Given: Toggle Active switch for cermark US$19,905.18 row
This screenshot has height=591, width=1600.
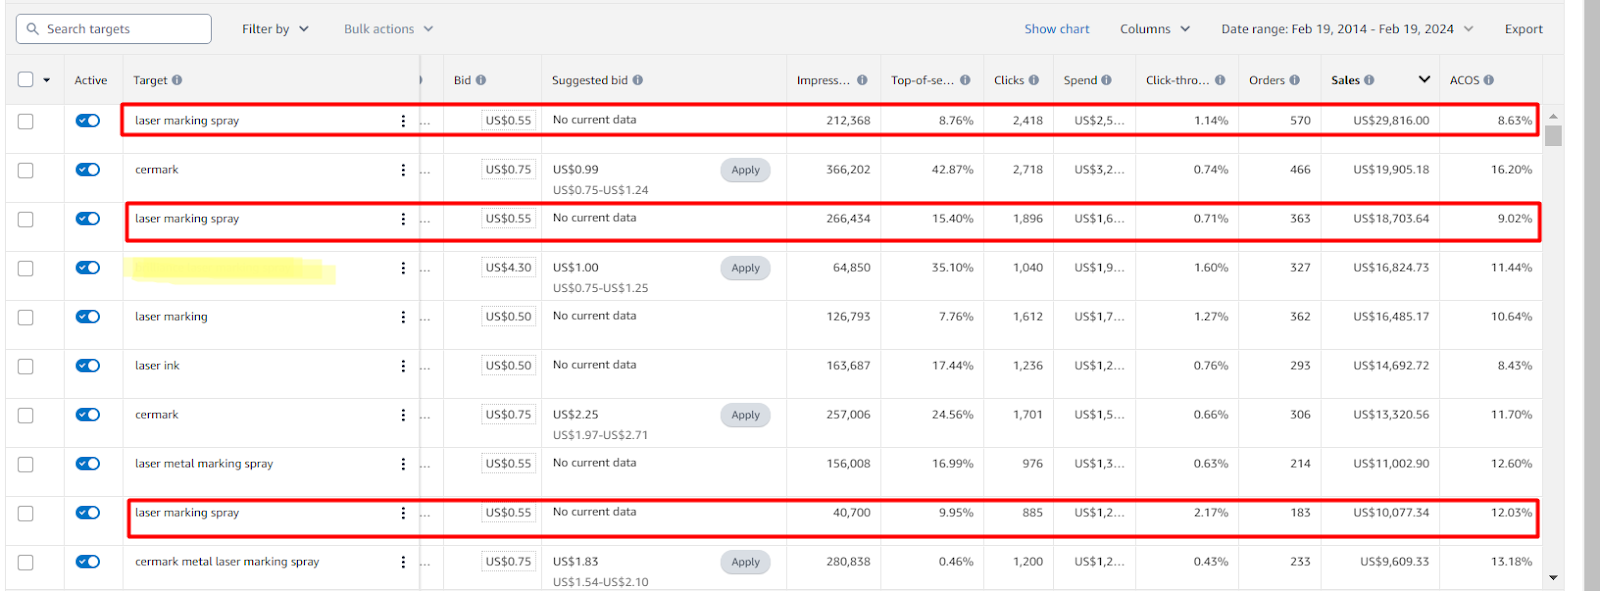Looking at the screenshot, I should pyautogui.click(x=88, y=169).
